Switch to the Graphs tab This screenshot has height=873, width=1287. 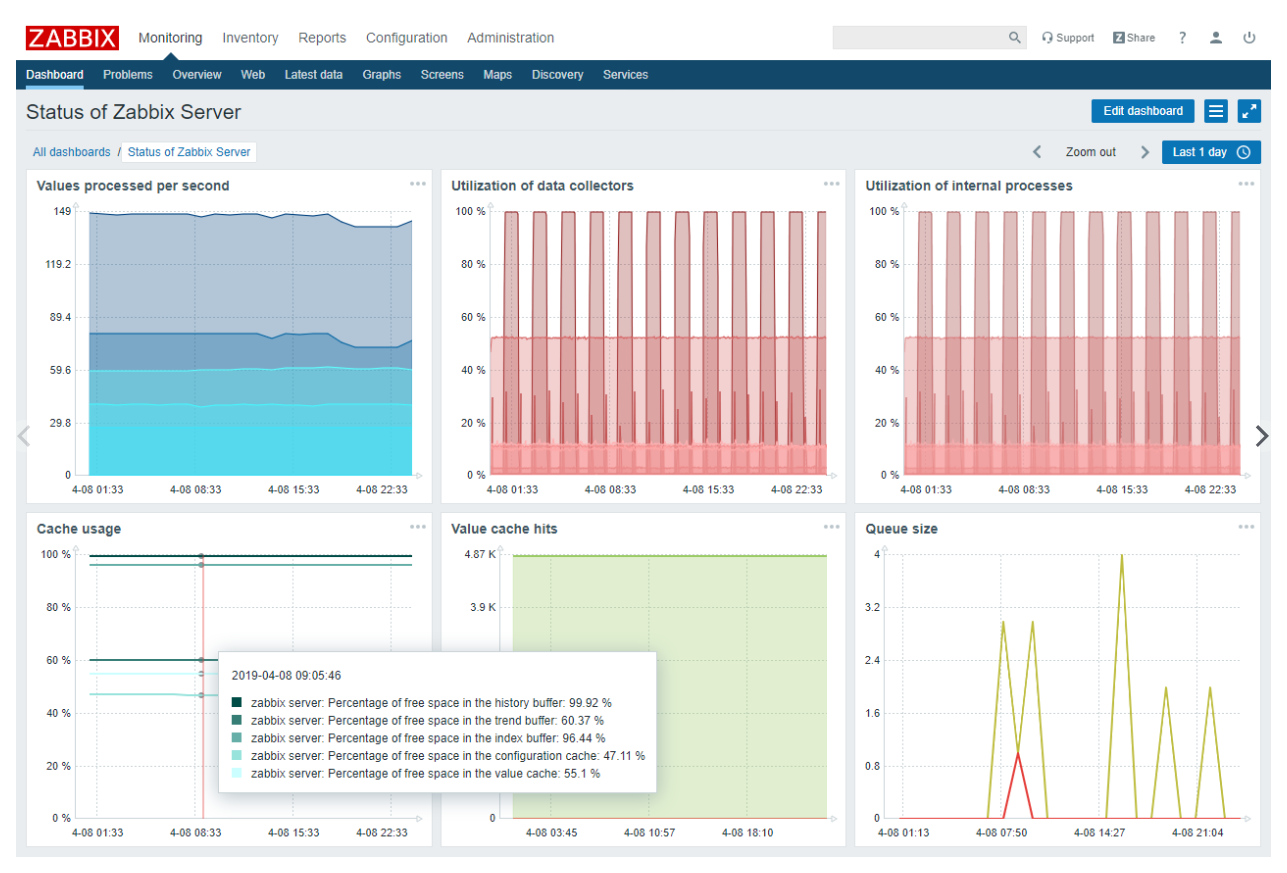(x=382, y=75)
